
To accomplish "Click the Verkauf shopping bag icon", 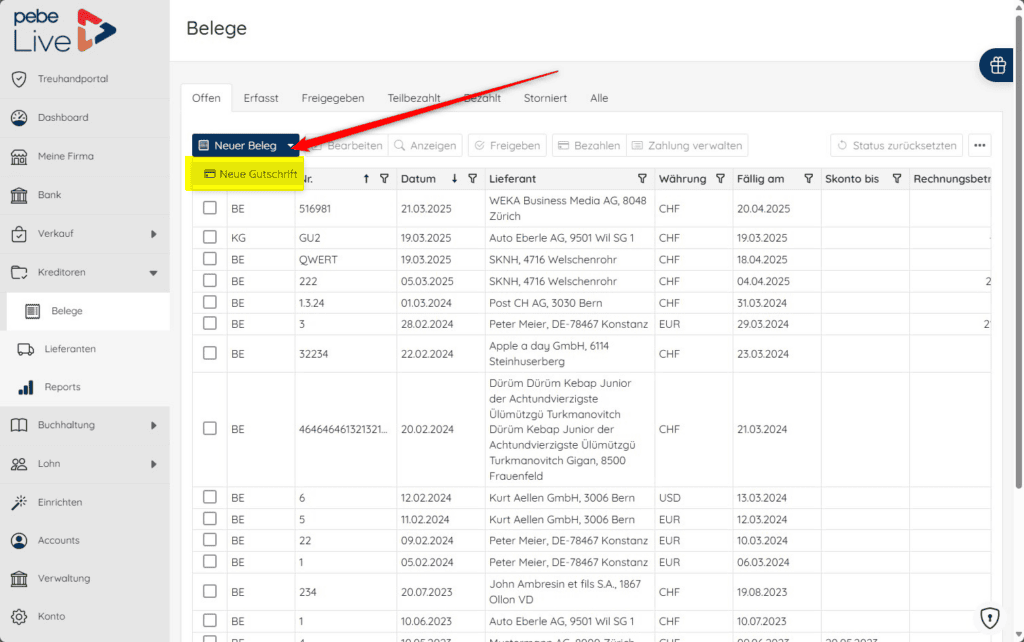I will [x=19, y=233].
